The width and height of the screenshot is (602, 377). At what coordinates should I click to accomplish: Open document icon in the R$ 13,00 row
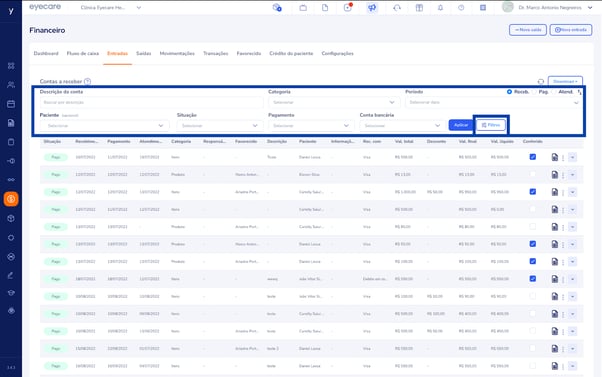coord(554,175)
